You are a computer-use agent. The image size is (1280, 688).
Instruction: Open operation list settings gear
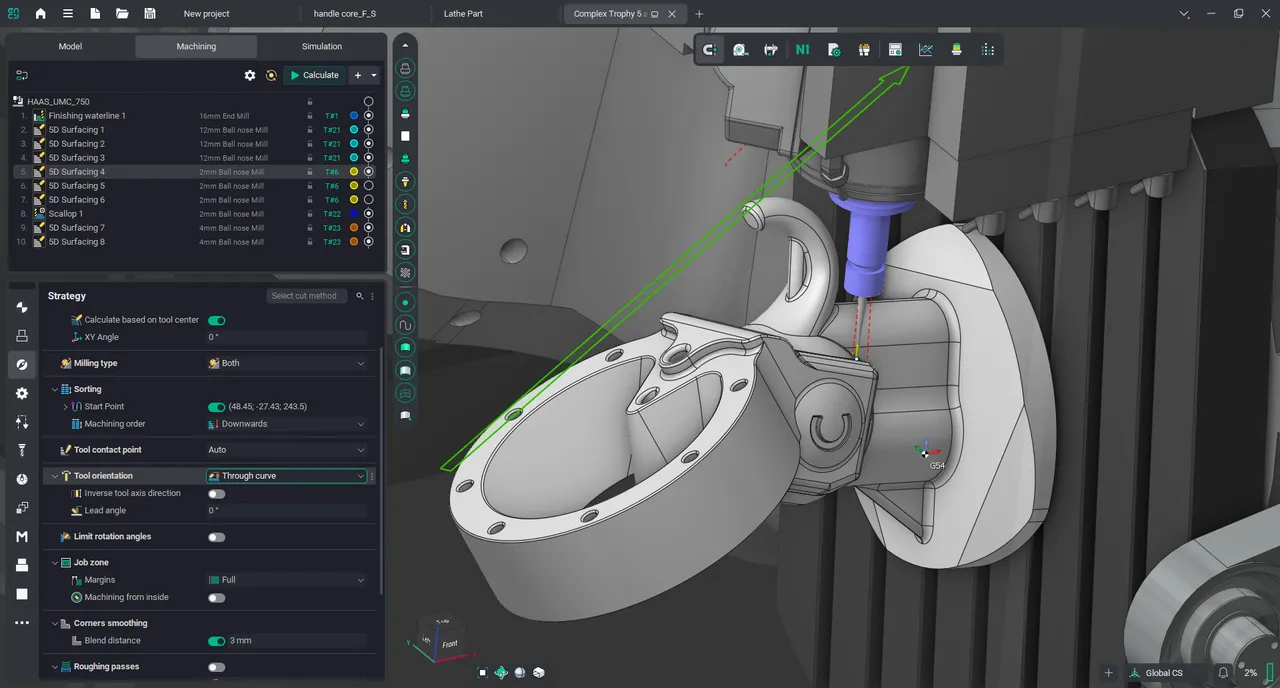[x=250, y=75]
